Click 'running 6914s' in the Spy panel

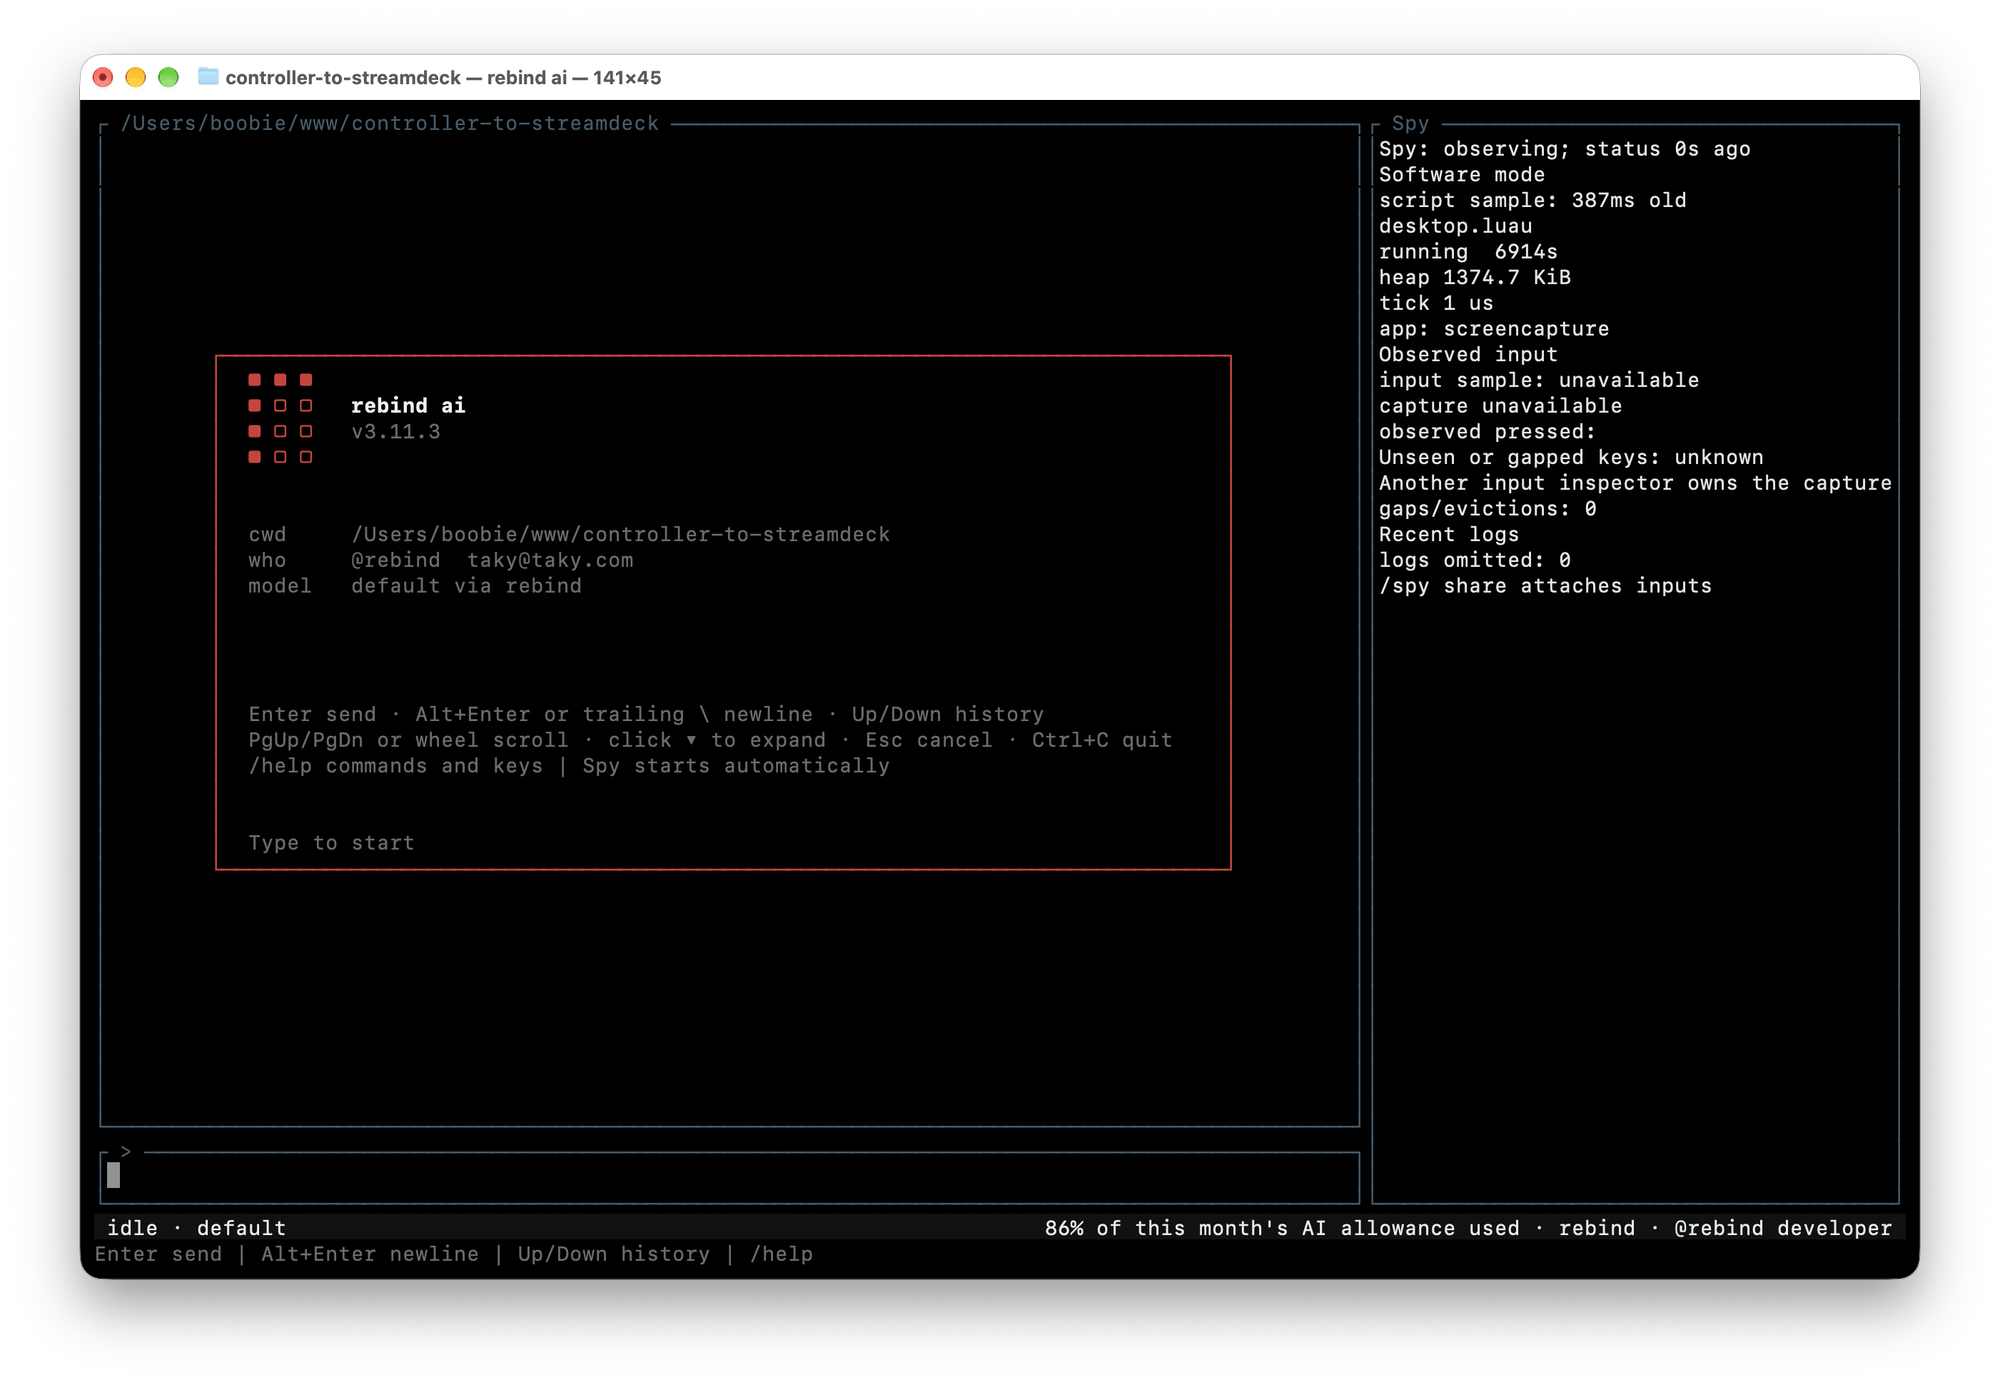1468,252
